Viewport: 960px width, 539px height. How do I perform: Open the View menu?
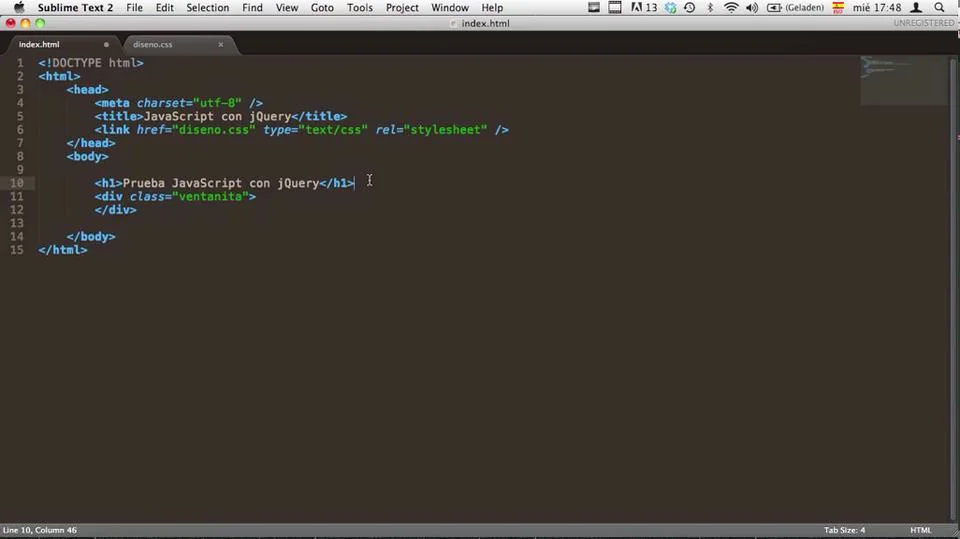287,7
